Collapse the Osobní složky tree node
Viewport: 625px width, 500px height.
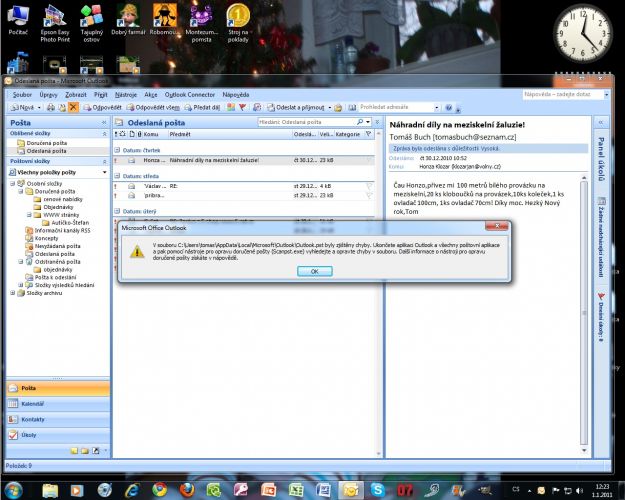(x=12, y=183)
